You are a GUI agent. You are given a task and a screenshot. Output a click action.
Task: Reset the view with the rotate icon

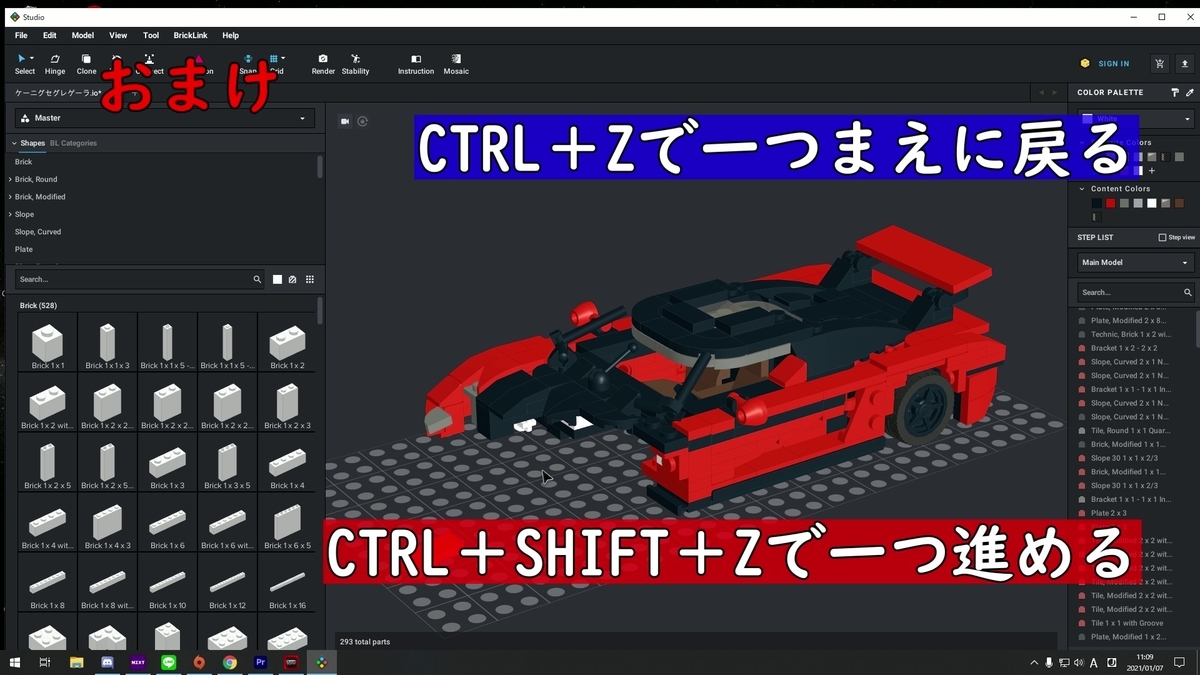coord(362,121)
